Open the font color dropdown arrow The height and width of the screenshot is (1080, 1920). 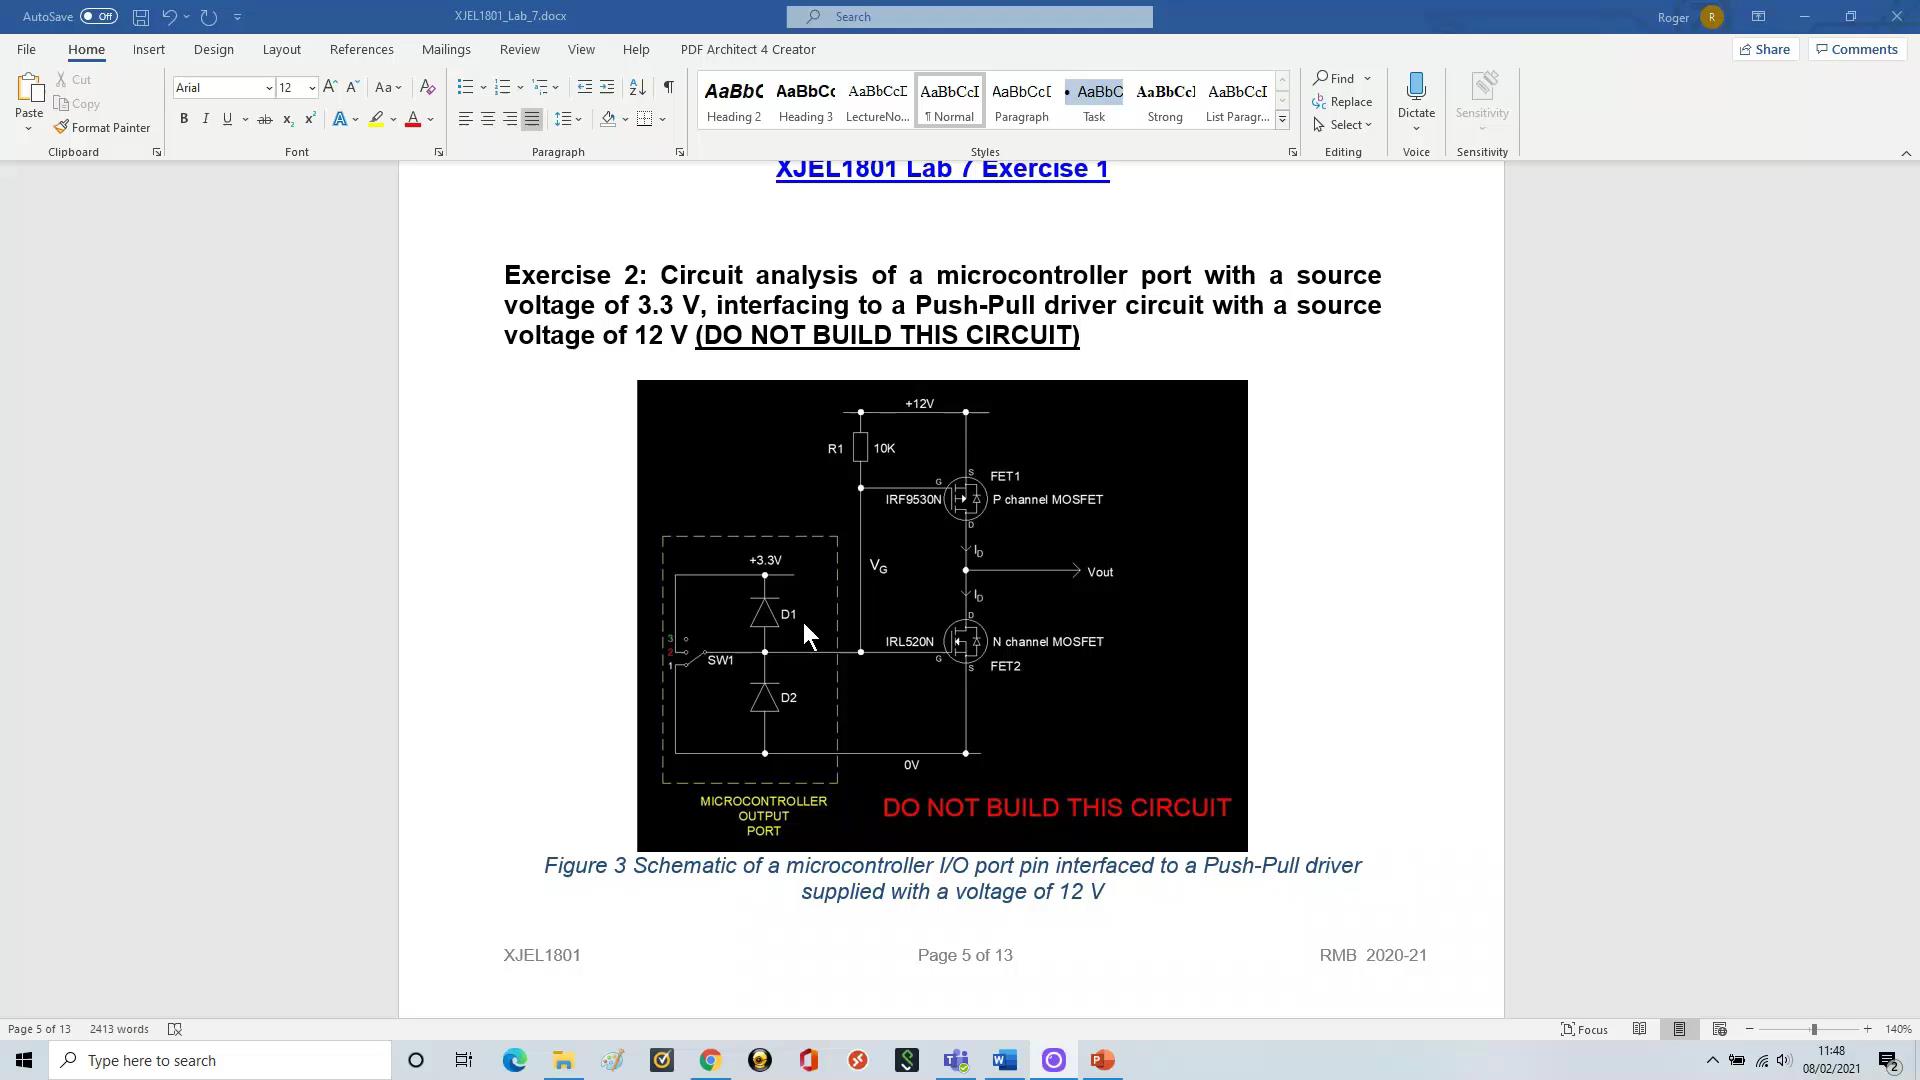(x=429, y=119)
